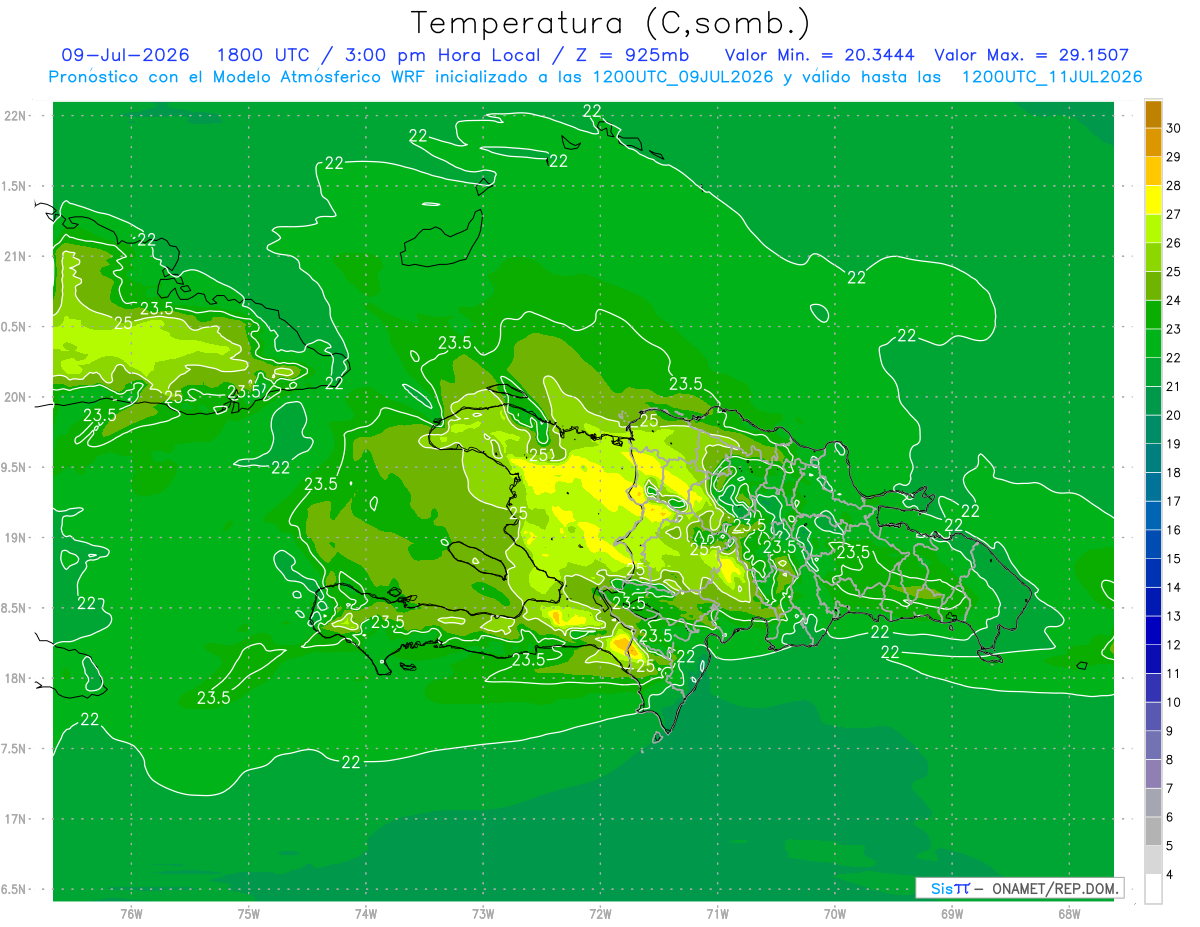Screen dimensions: 1200x927
Task: Click the longitude axis label "72W"
Action: (601, 913)
